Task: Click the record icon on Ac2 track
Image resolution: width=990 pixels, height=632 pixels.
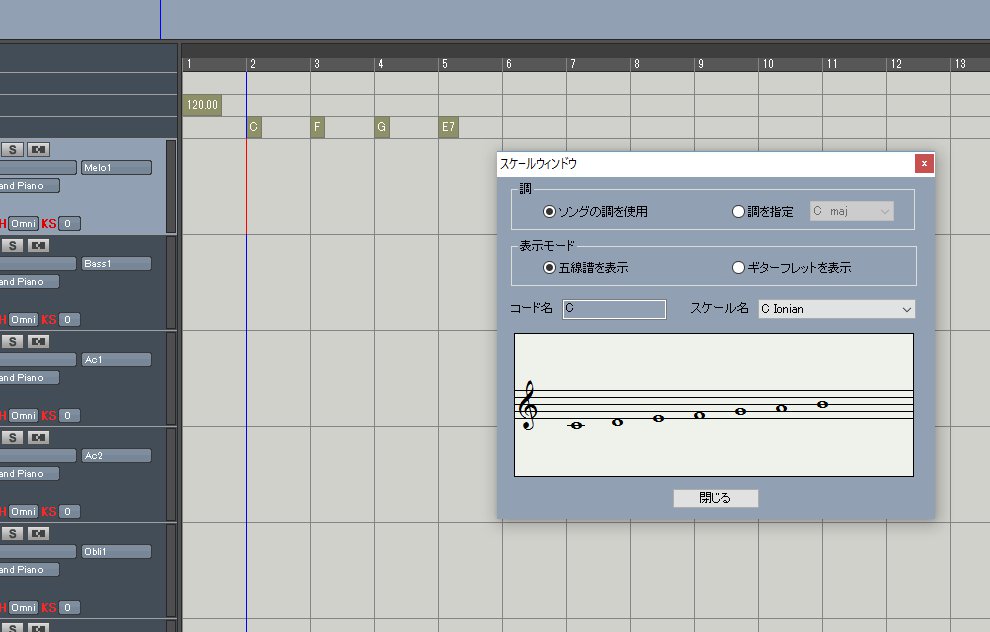Action: click(39, 438)
